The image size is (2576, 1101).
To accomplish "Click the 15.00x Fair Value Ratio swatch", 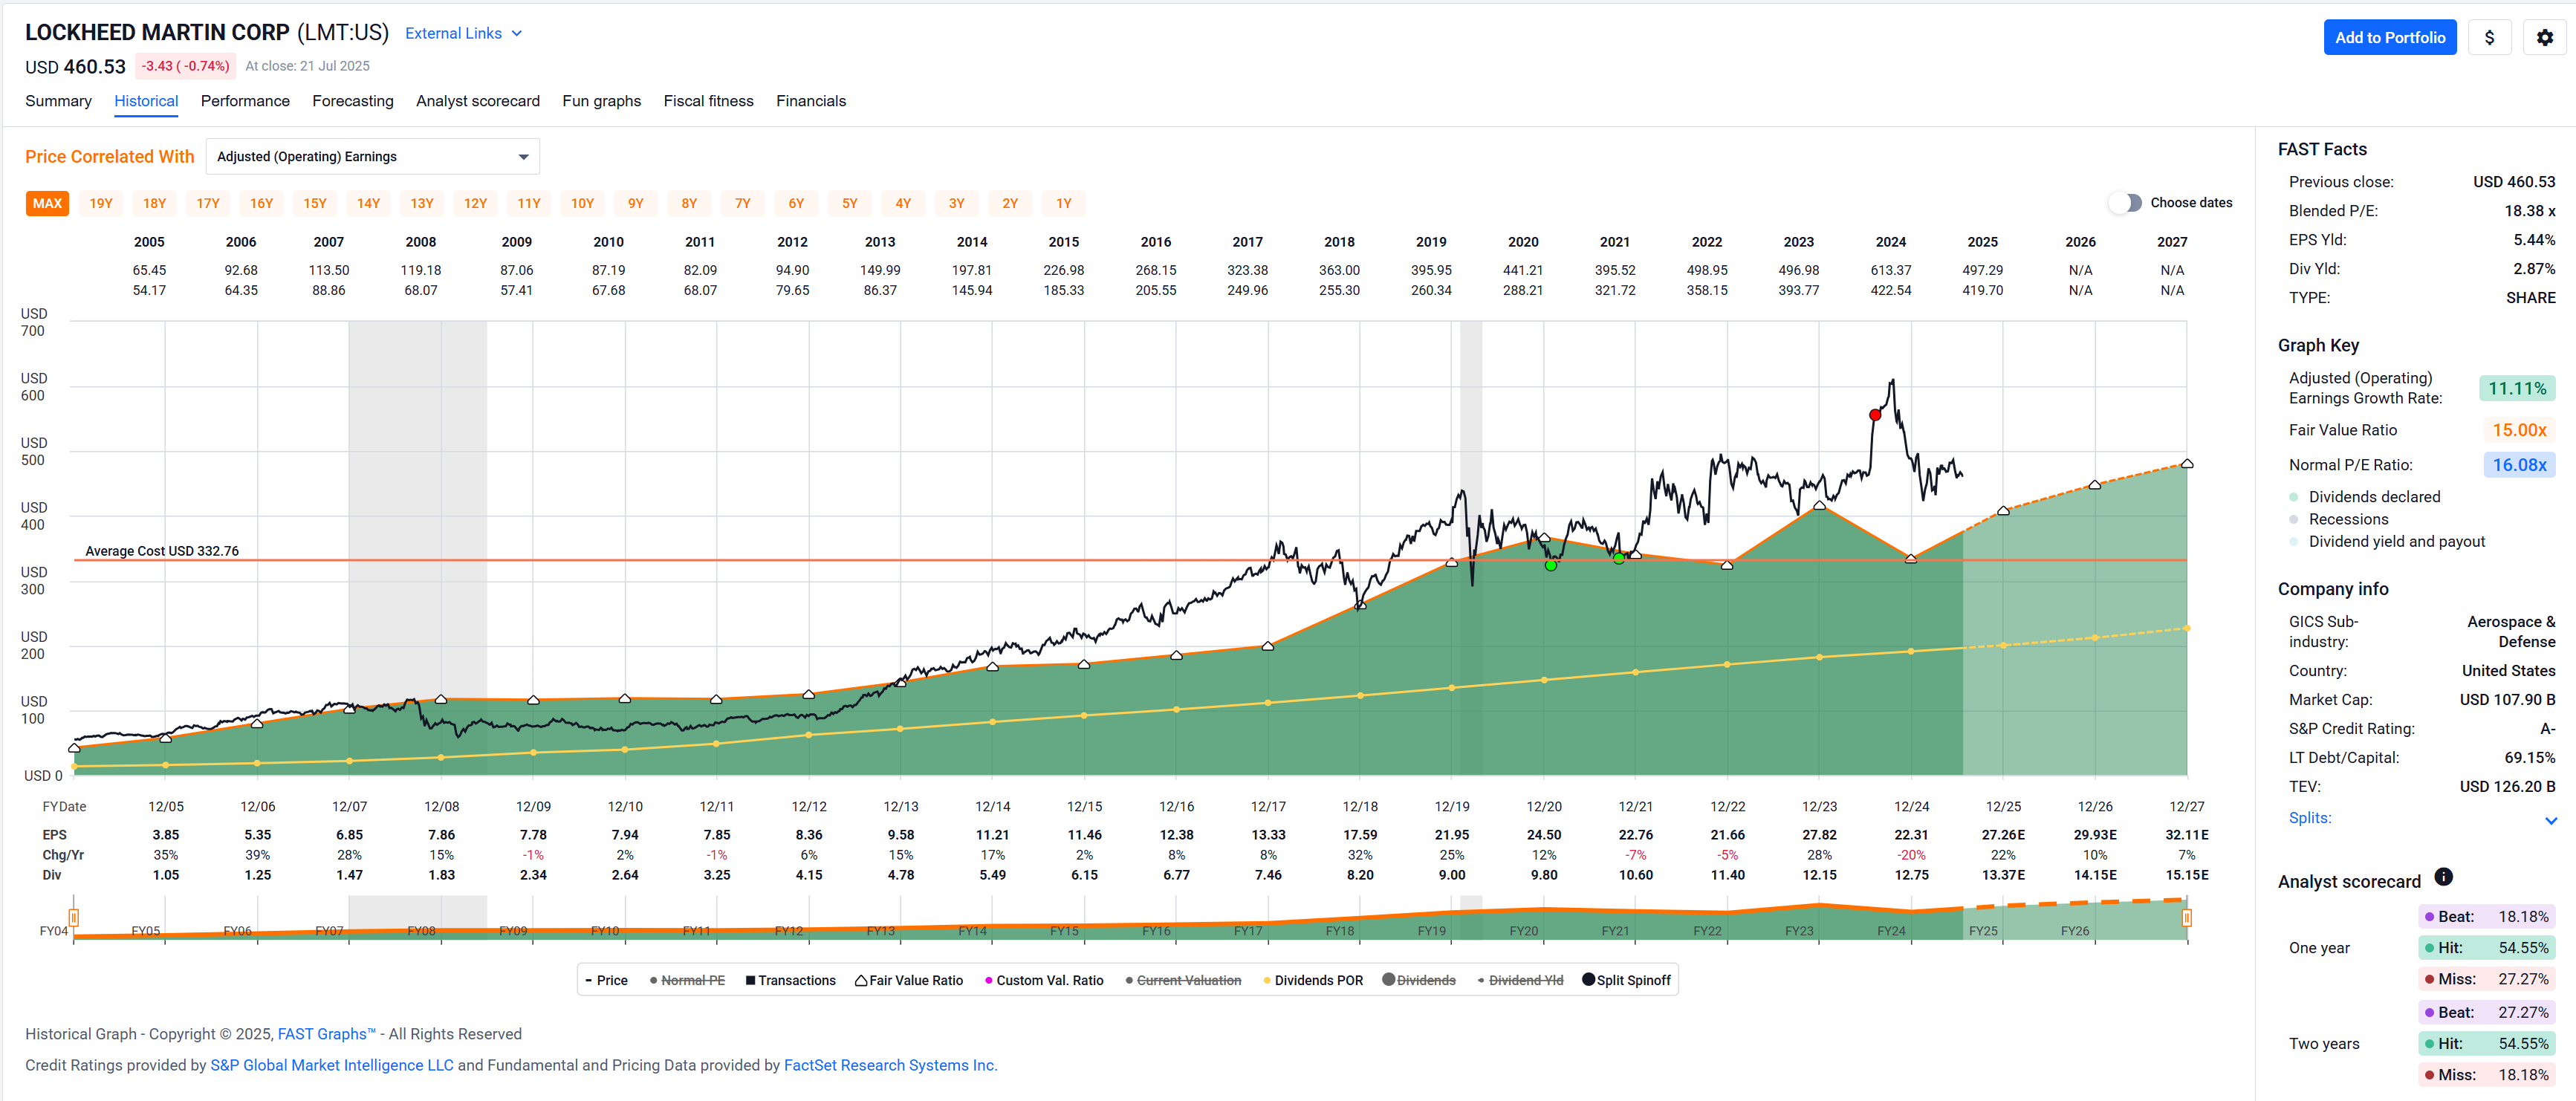I will tap(2519, 430).
